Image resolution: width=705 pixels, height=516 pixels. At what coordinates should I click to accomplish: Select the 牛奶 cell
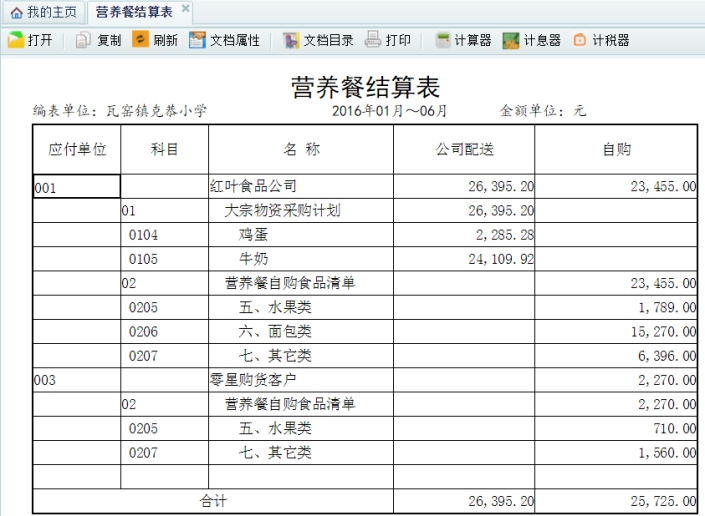pos(301,259)
